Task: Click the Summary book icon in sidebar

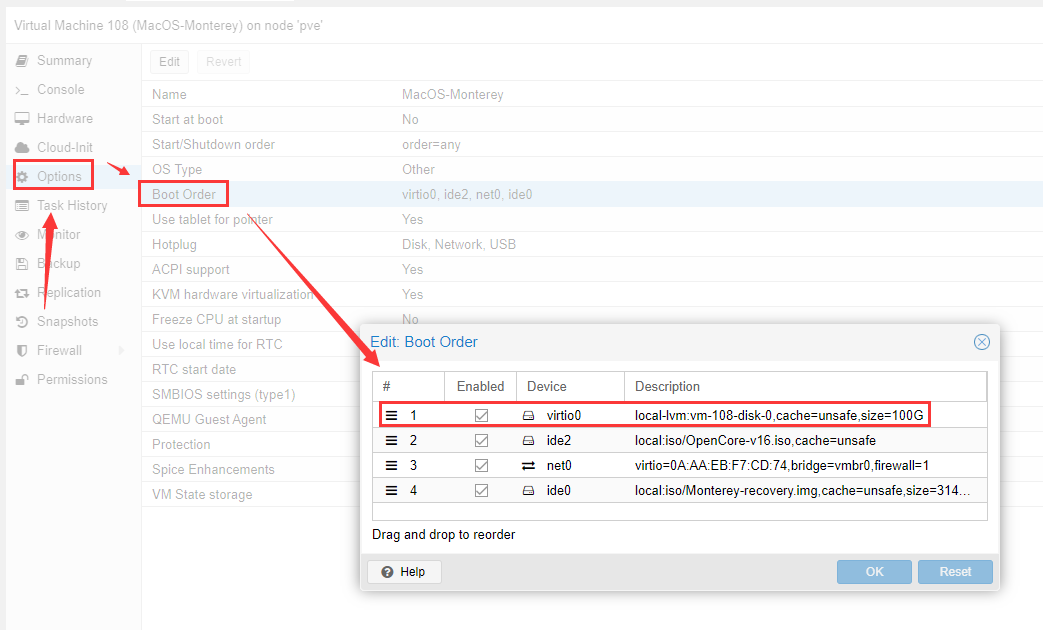Action: coord(21,61)
